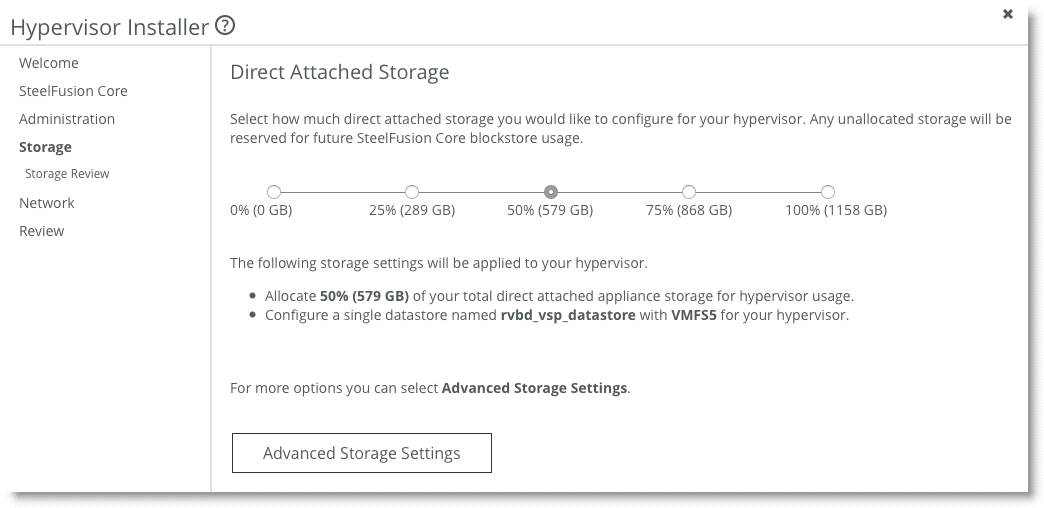
Task: Pick the 75% storage radio button
Action: point(689,192)
